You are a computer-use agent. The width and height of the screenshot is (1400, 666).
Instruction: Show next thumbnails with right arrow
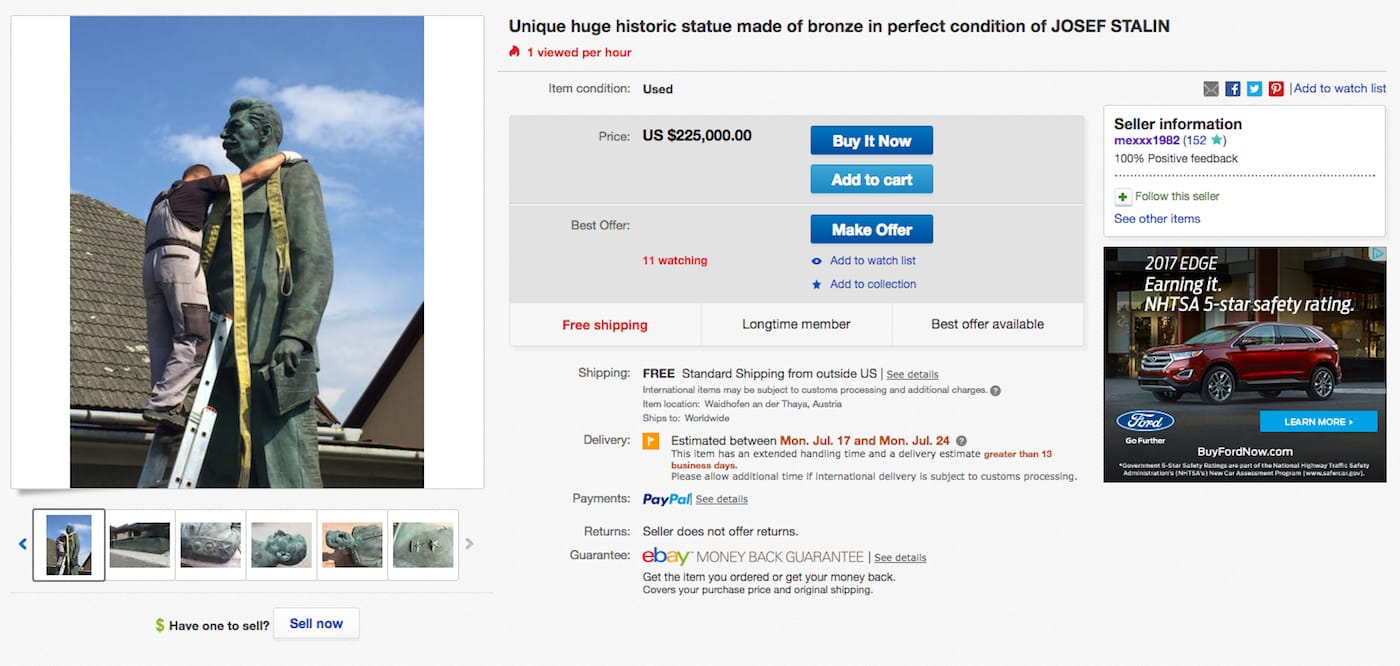[469, 544]
